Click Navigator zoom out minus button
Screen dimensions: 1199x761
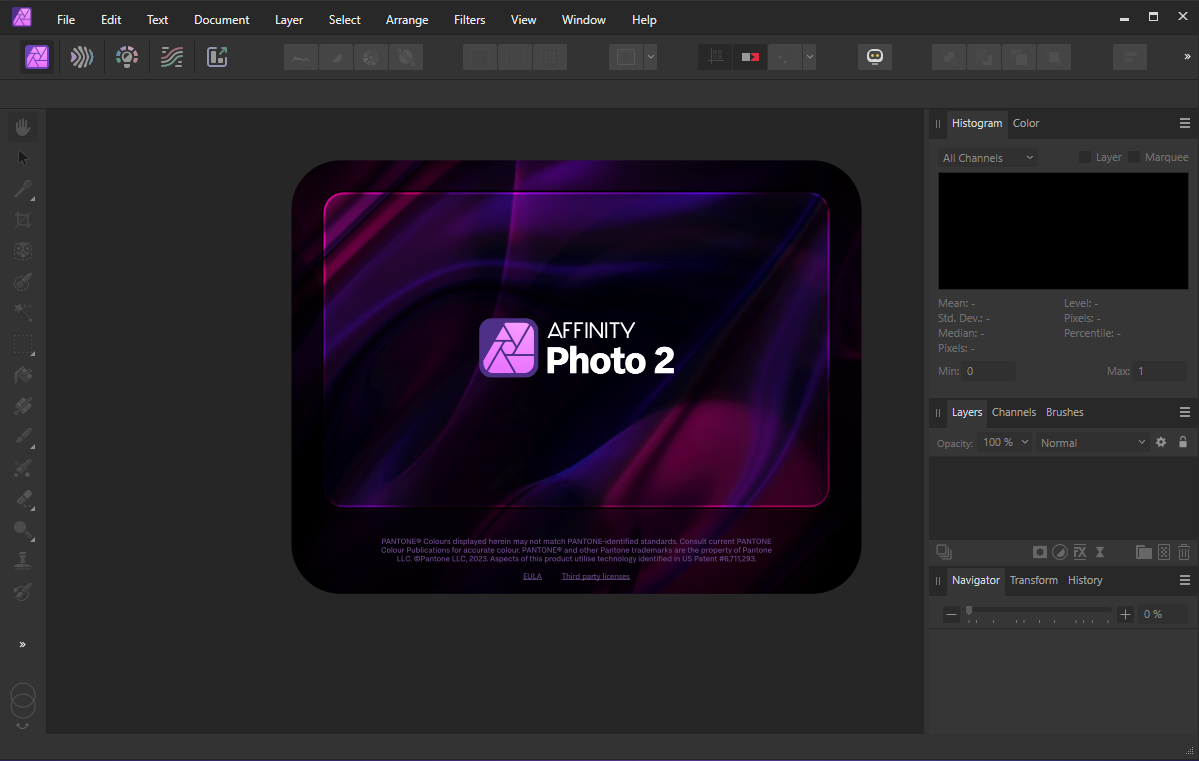tap(951, 614)
